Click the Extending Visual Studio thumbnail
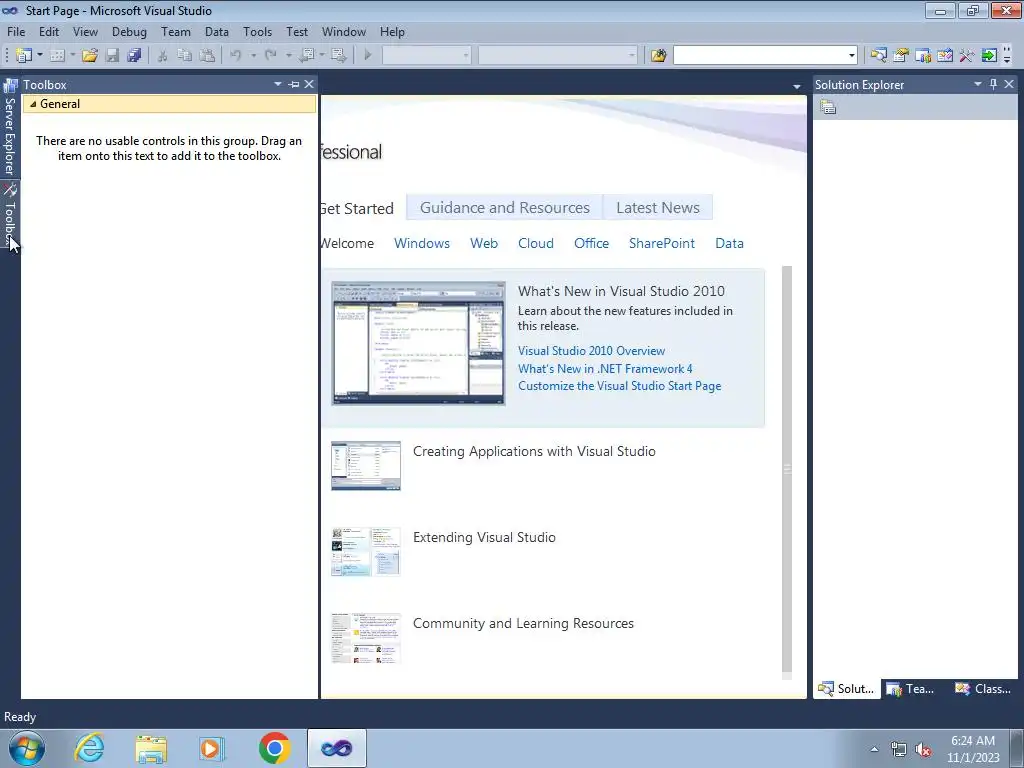The image size is (1024, 768). pyautogui.click(x=366, y=552)
